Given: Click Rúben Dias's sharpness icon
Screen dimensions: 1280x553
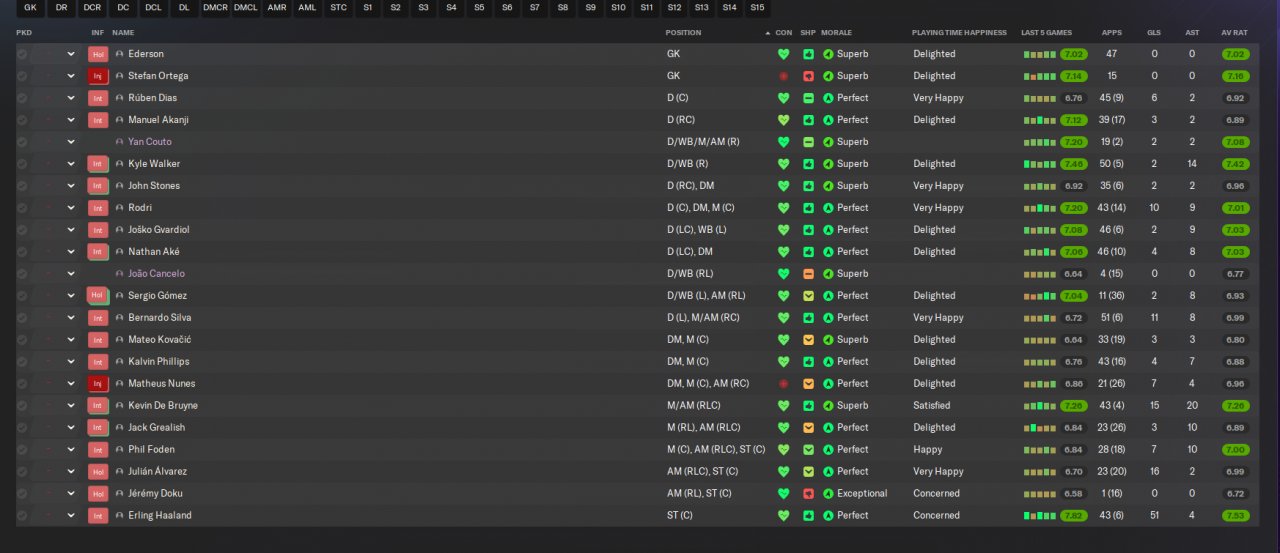Looking at the screenshot, I should coord(808,98).
